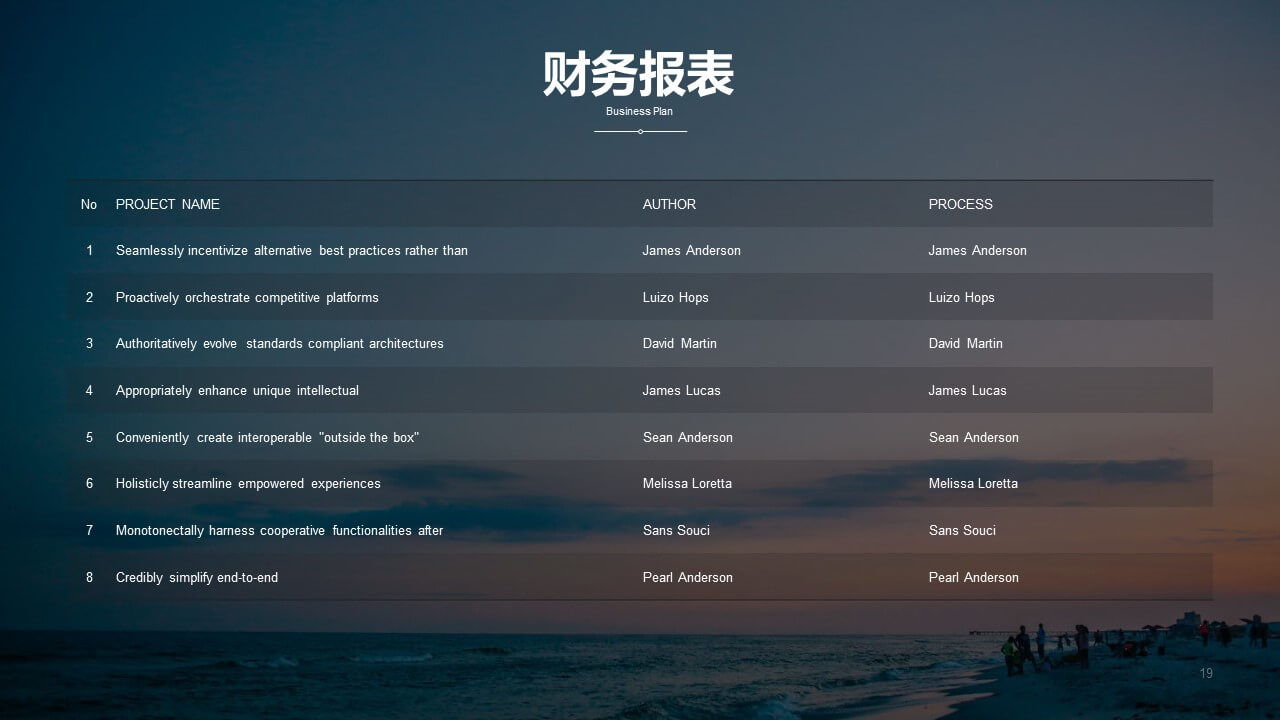This screenshot has height=720, width=1280.
Task: Click James Lucas in the AUTHOR column
Action: pos(682,390)
